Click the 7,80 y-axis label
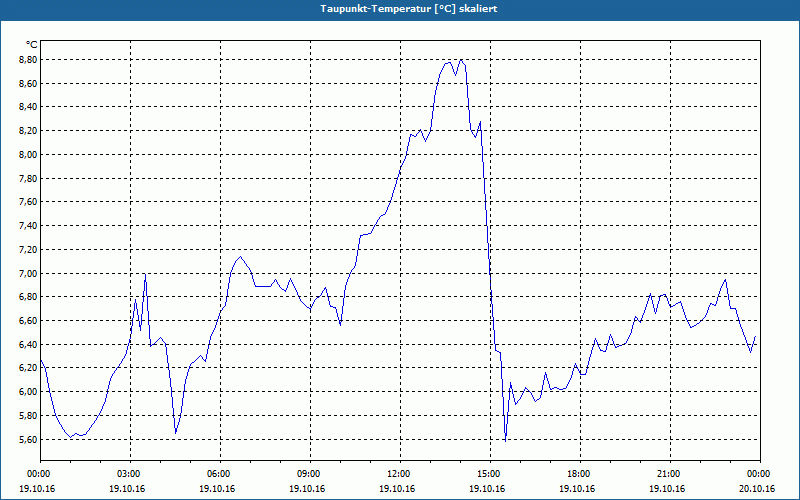The width and height of the screenshot is (800, 500). pyautogui.click(x=29, y=179)
